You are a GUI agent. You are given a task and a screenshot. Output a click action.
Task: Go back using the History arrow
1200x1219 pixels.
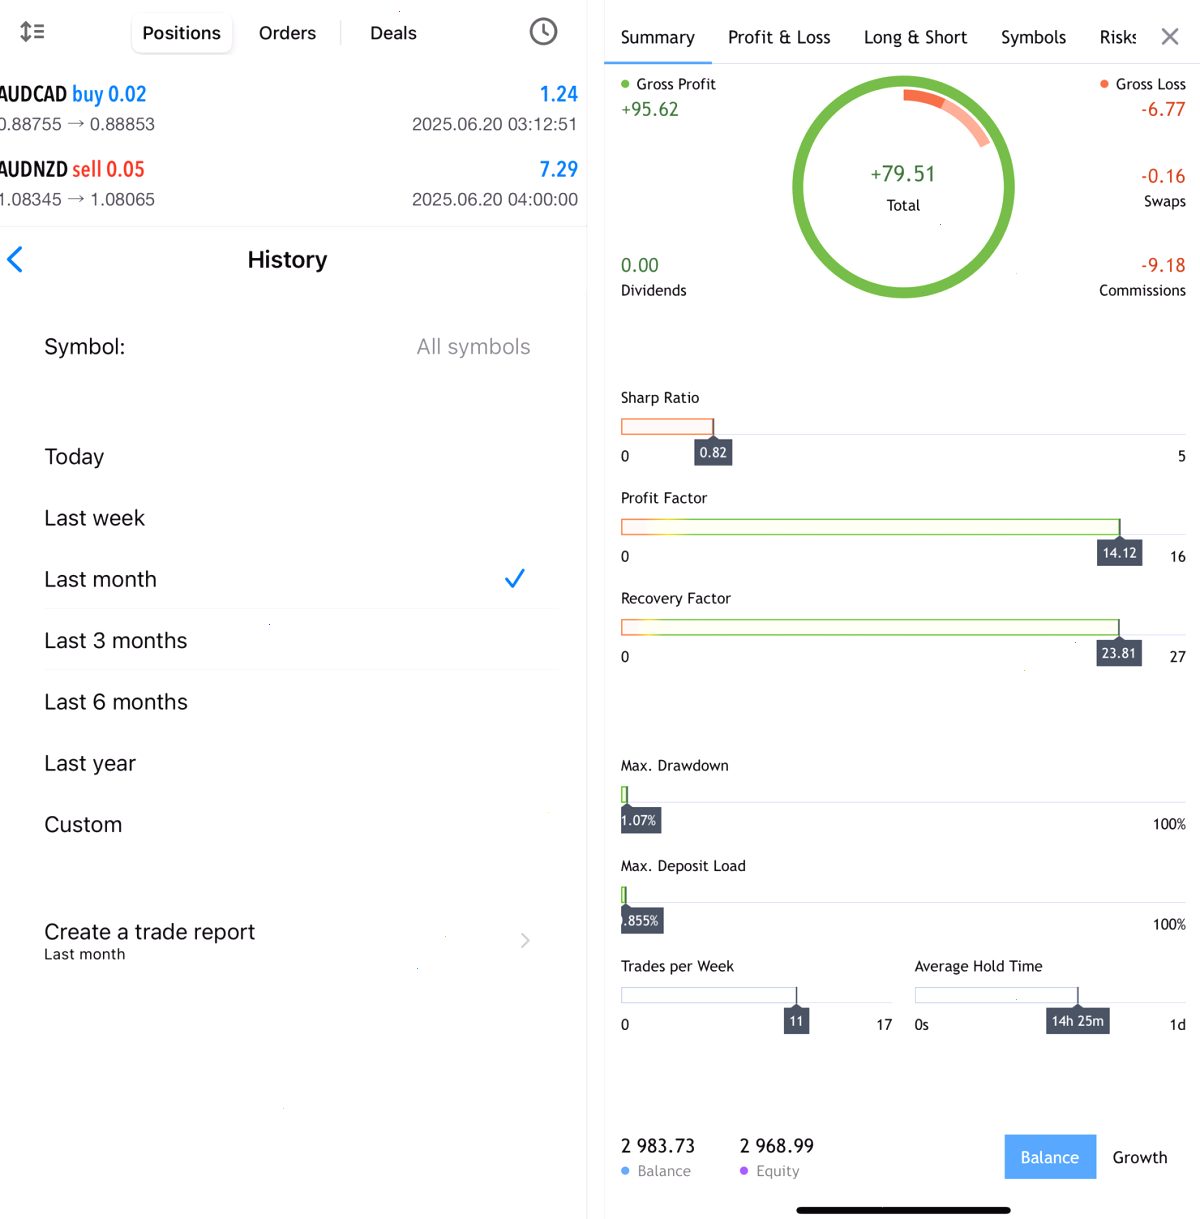[x=15, y=260]
